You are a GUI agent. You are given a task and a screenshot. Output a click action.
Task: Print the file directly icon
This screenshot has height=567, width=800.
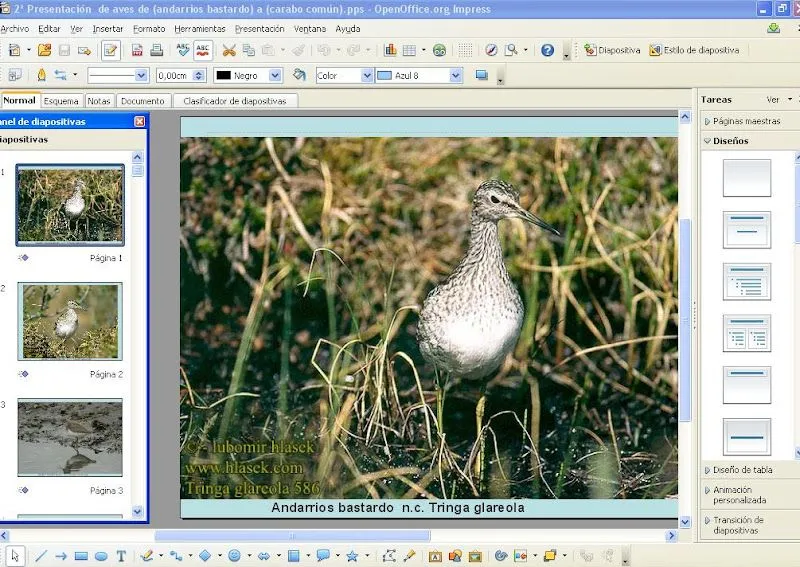(156, 50)
